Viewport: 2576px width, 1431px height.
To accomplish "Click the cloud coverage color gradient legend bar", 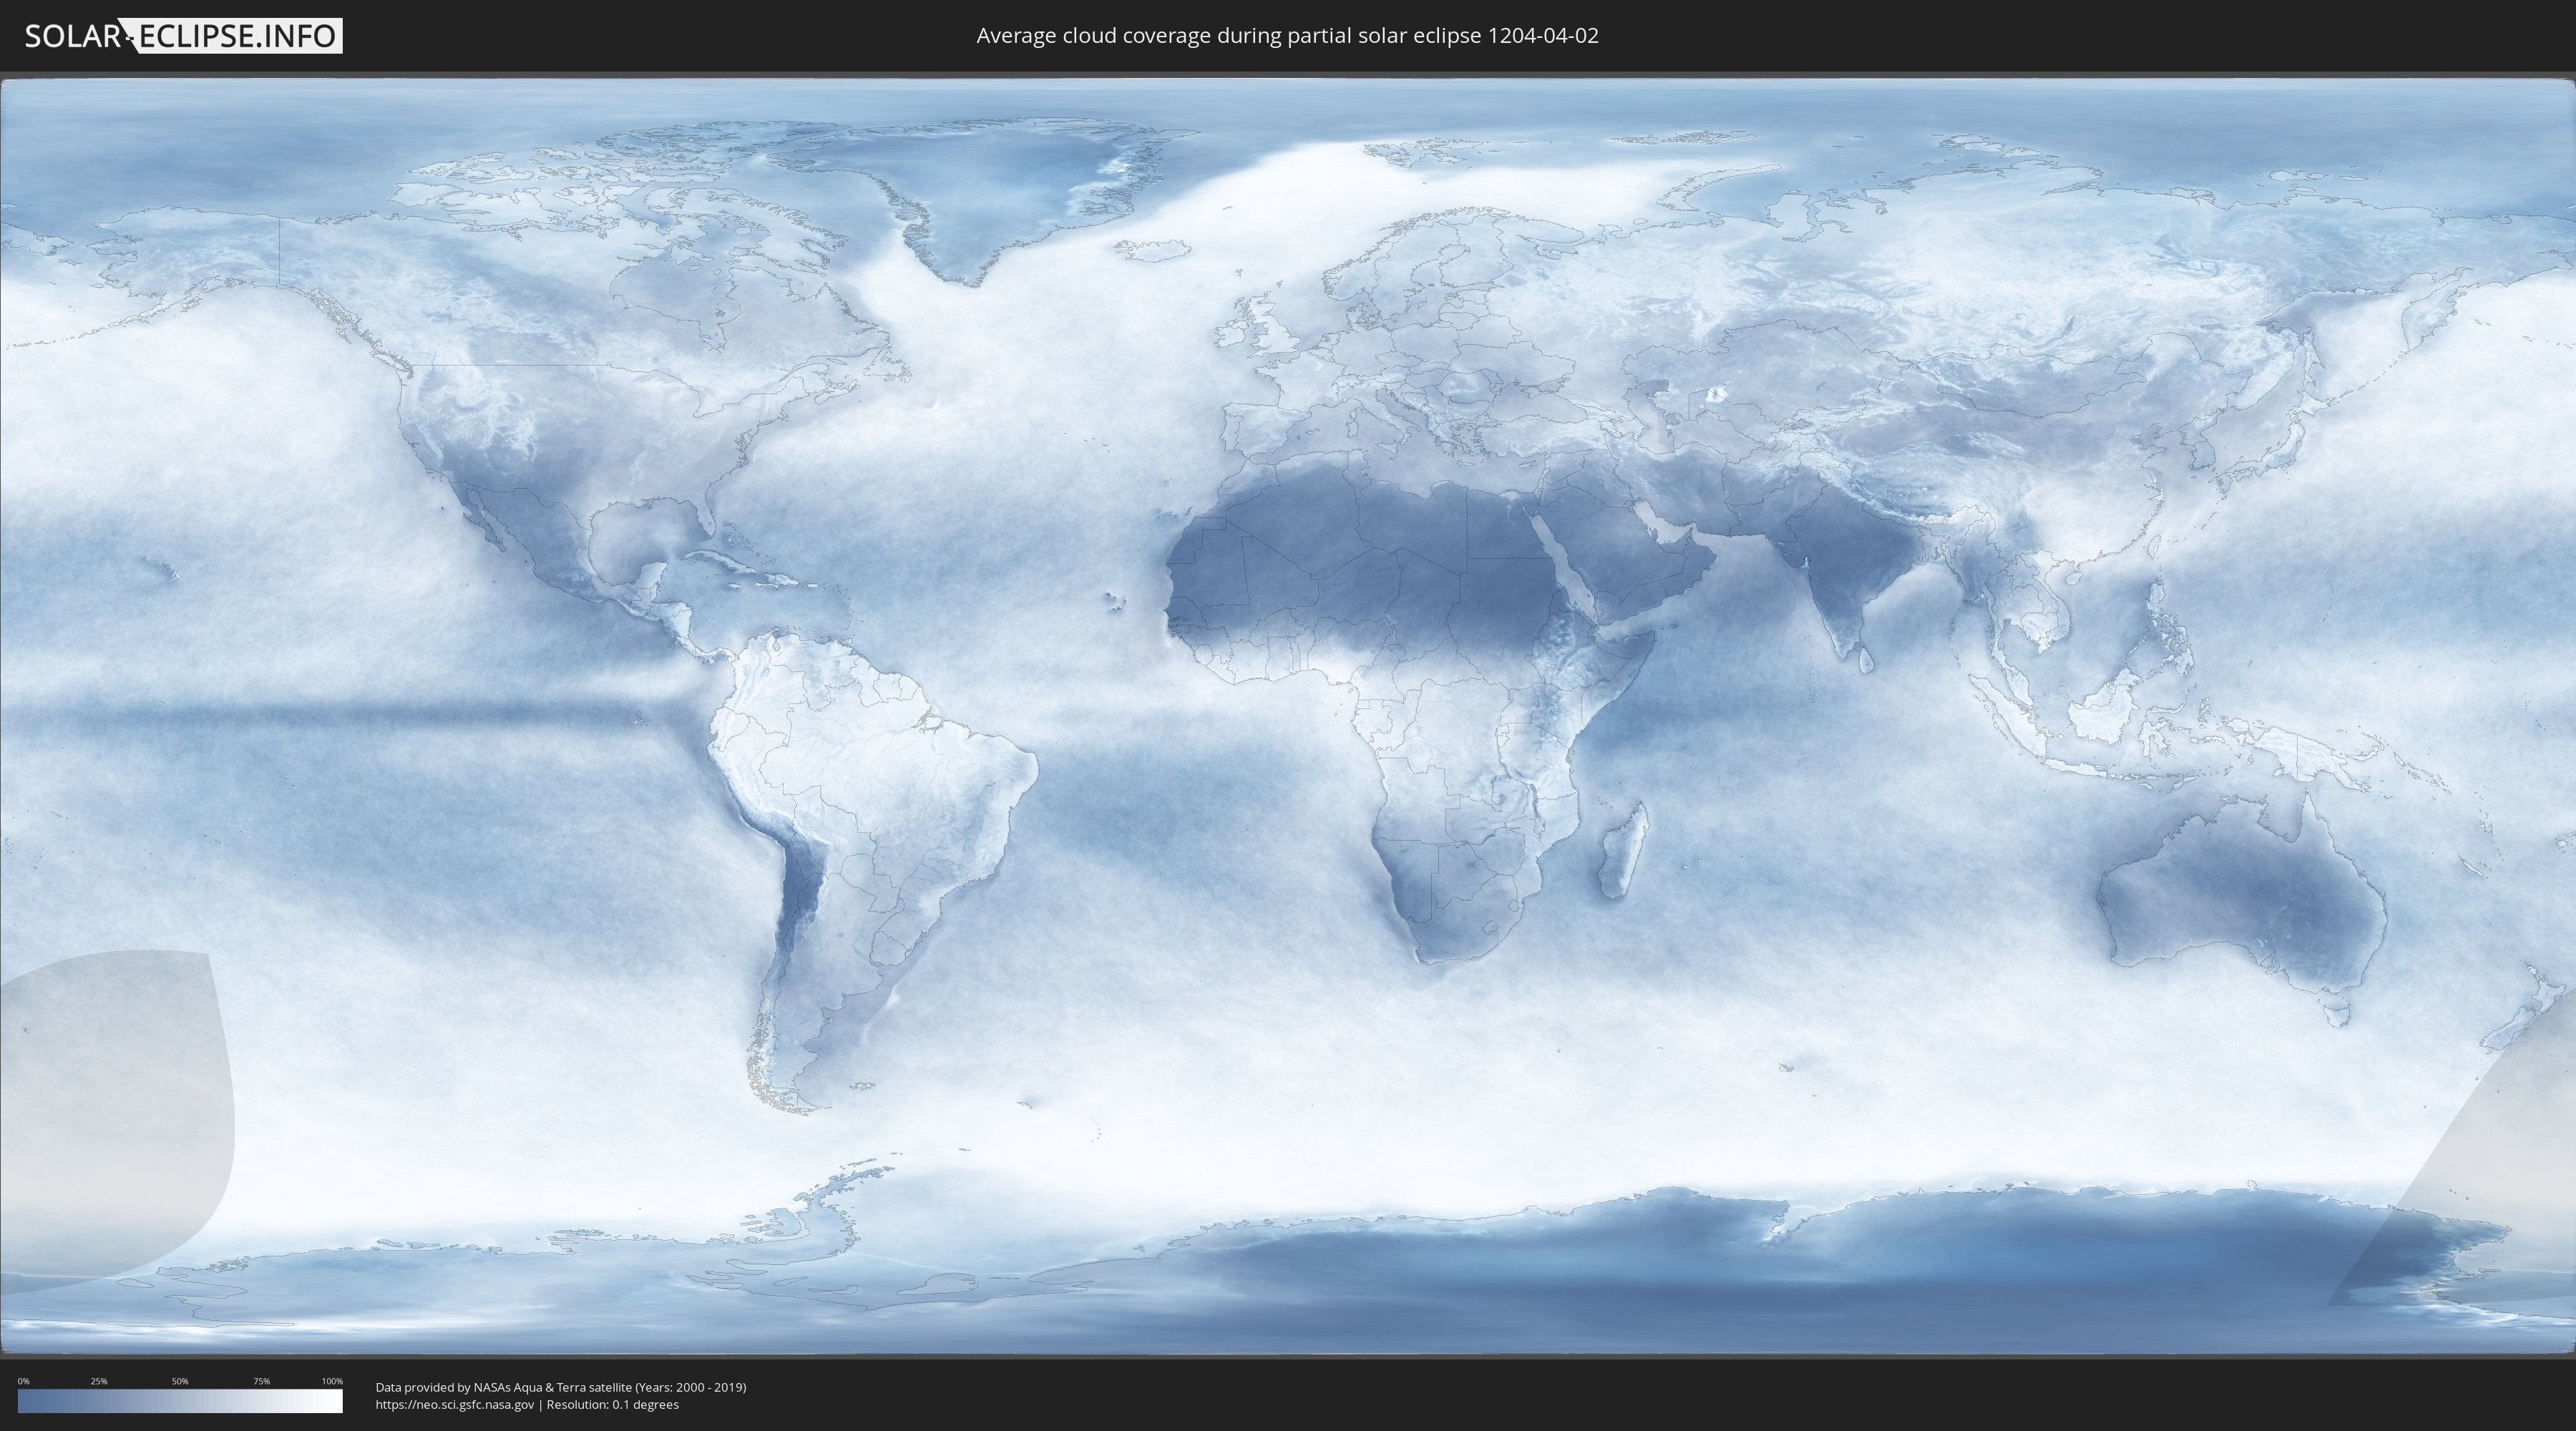I will pos(180,1401).
